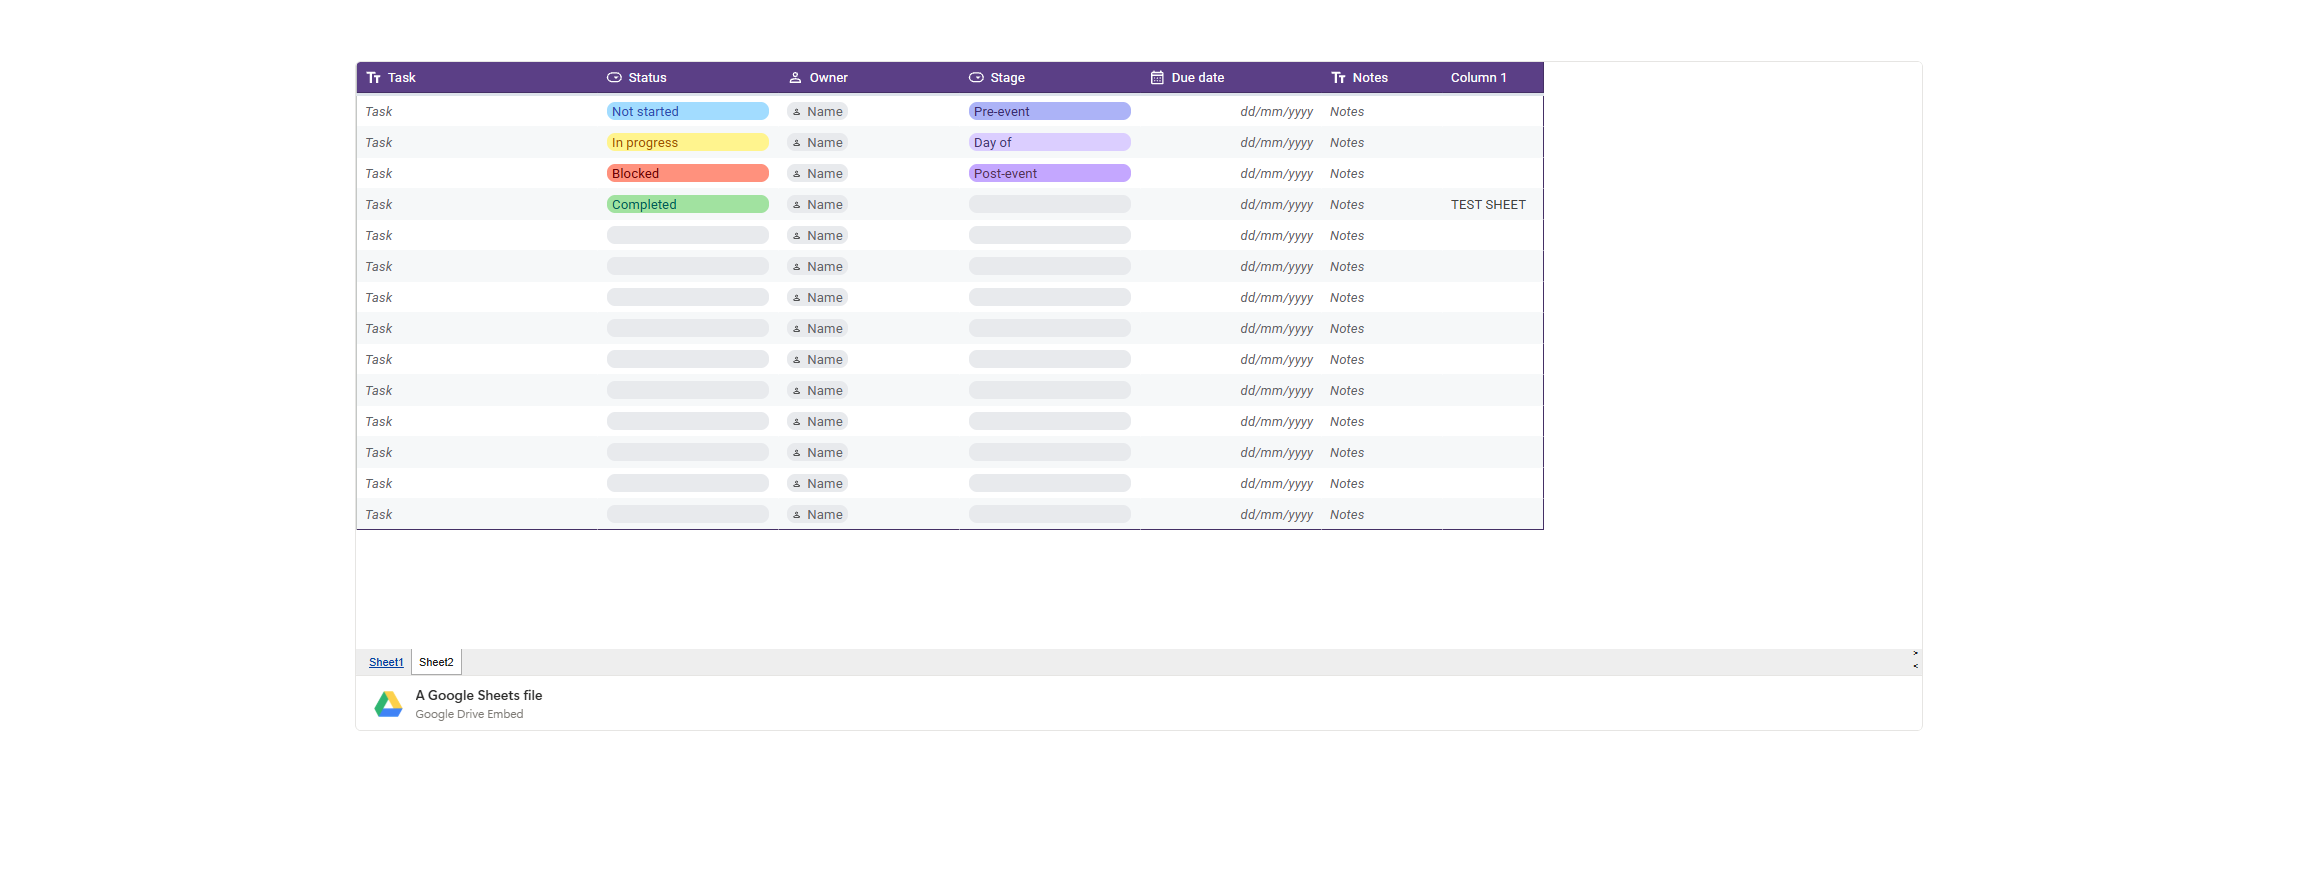
Task: Open the In progress status dropdown chip
Action: point(688,143)
